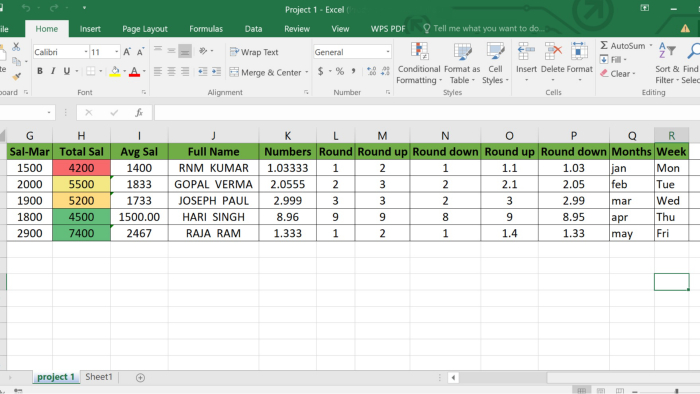Open the Data tab
This screenshot has height=394, width=700.
[253, 29]
